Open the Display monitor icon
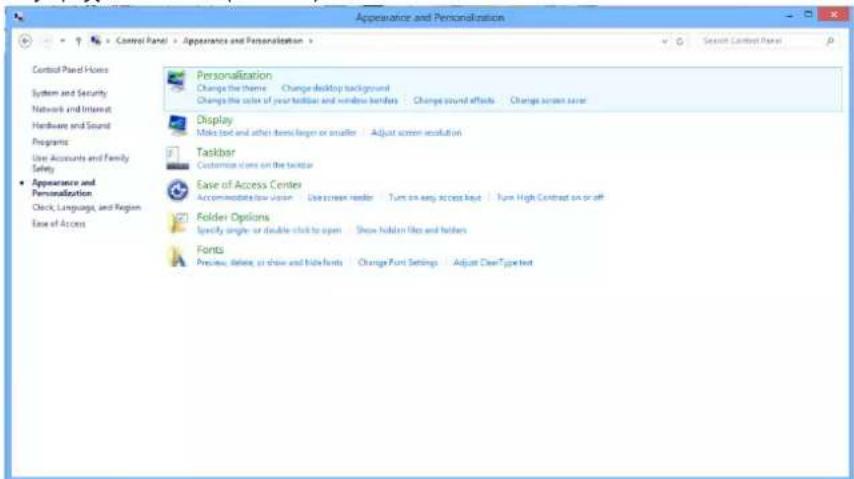Viewport: 854px width, 479px height. click(x=177, y=125)
